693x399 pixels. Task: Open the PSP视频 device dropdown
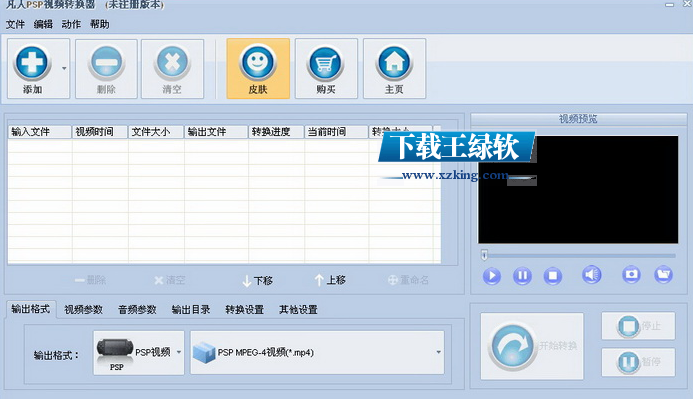point(139,353)
